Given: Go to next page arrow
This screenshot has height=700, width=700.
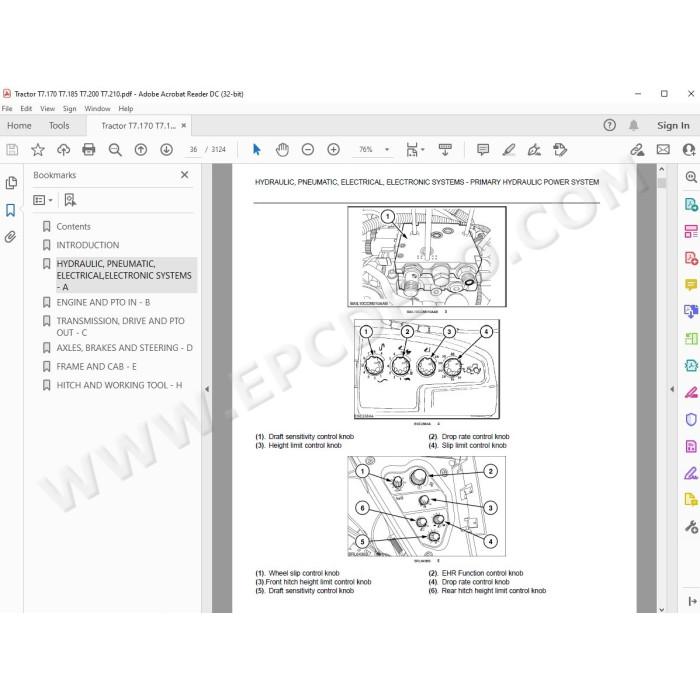Looking at the screenshot, I should point(167,150).
